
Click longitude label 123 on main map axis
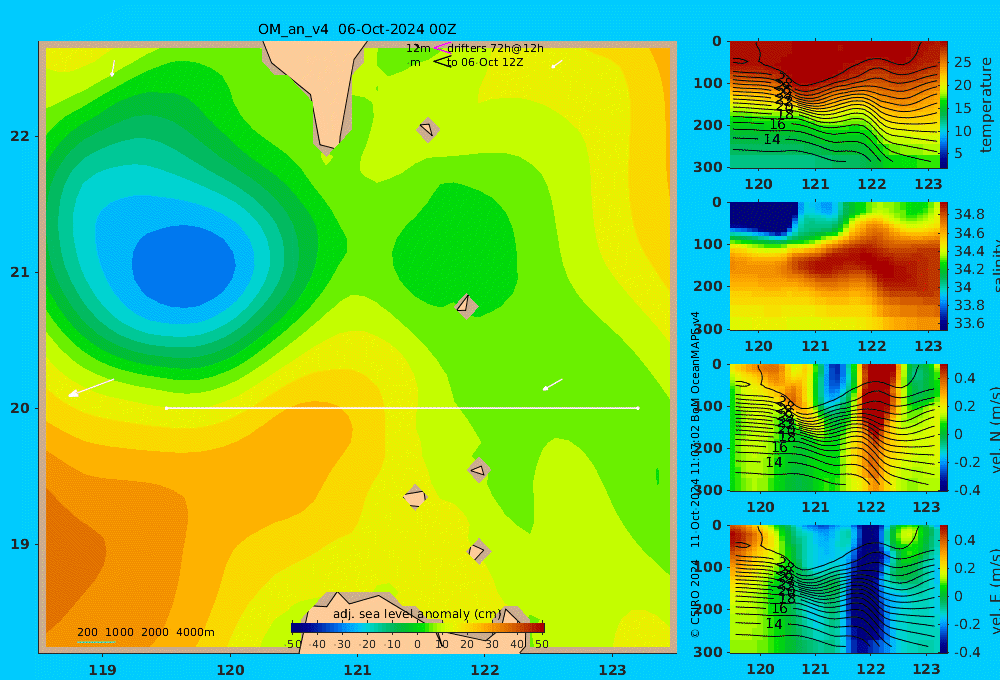[612, 670]
